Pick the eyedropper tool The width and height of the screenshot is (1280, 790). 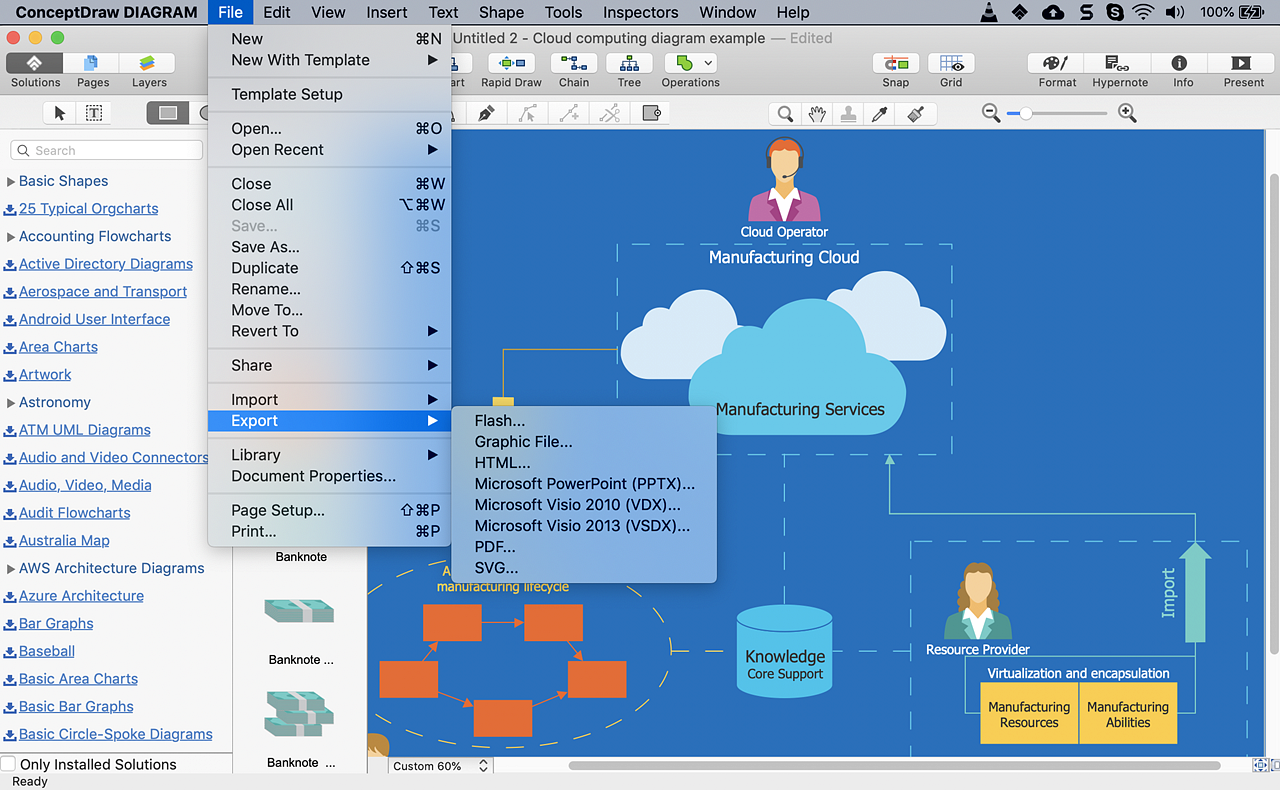[x=880, y=114]
